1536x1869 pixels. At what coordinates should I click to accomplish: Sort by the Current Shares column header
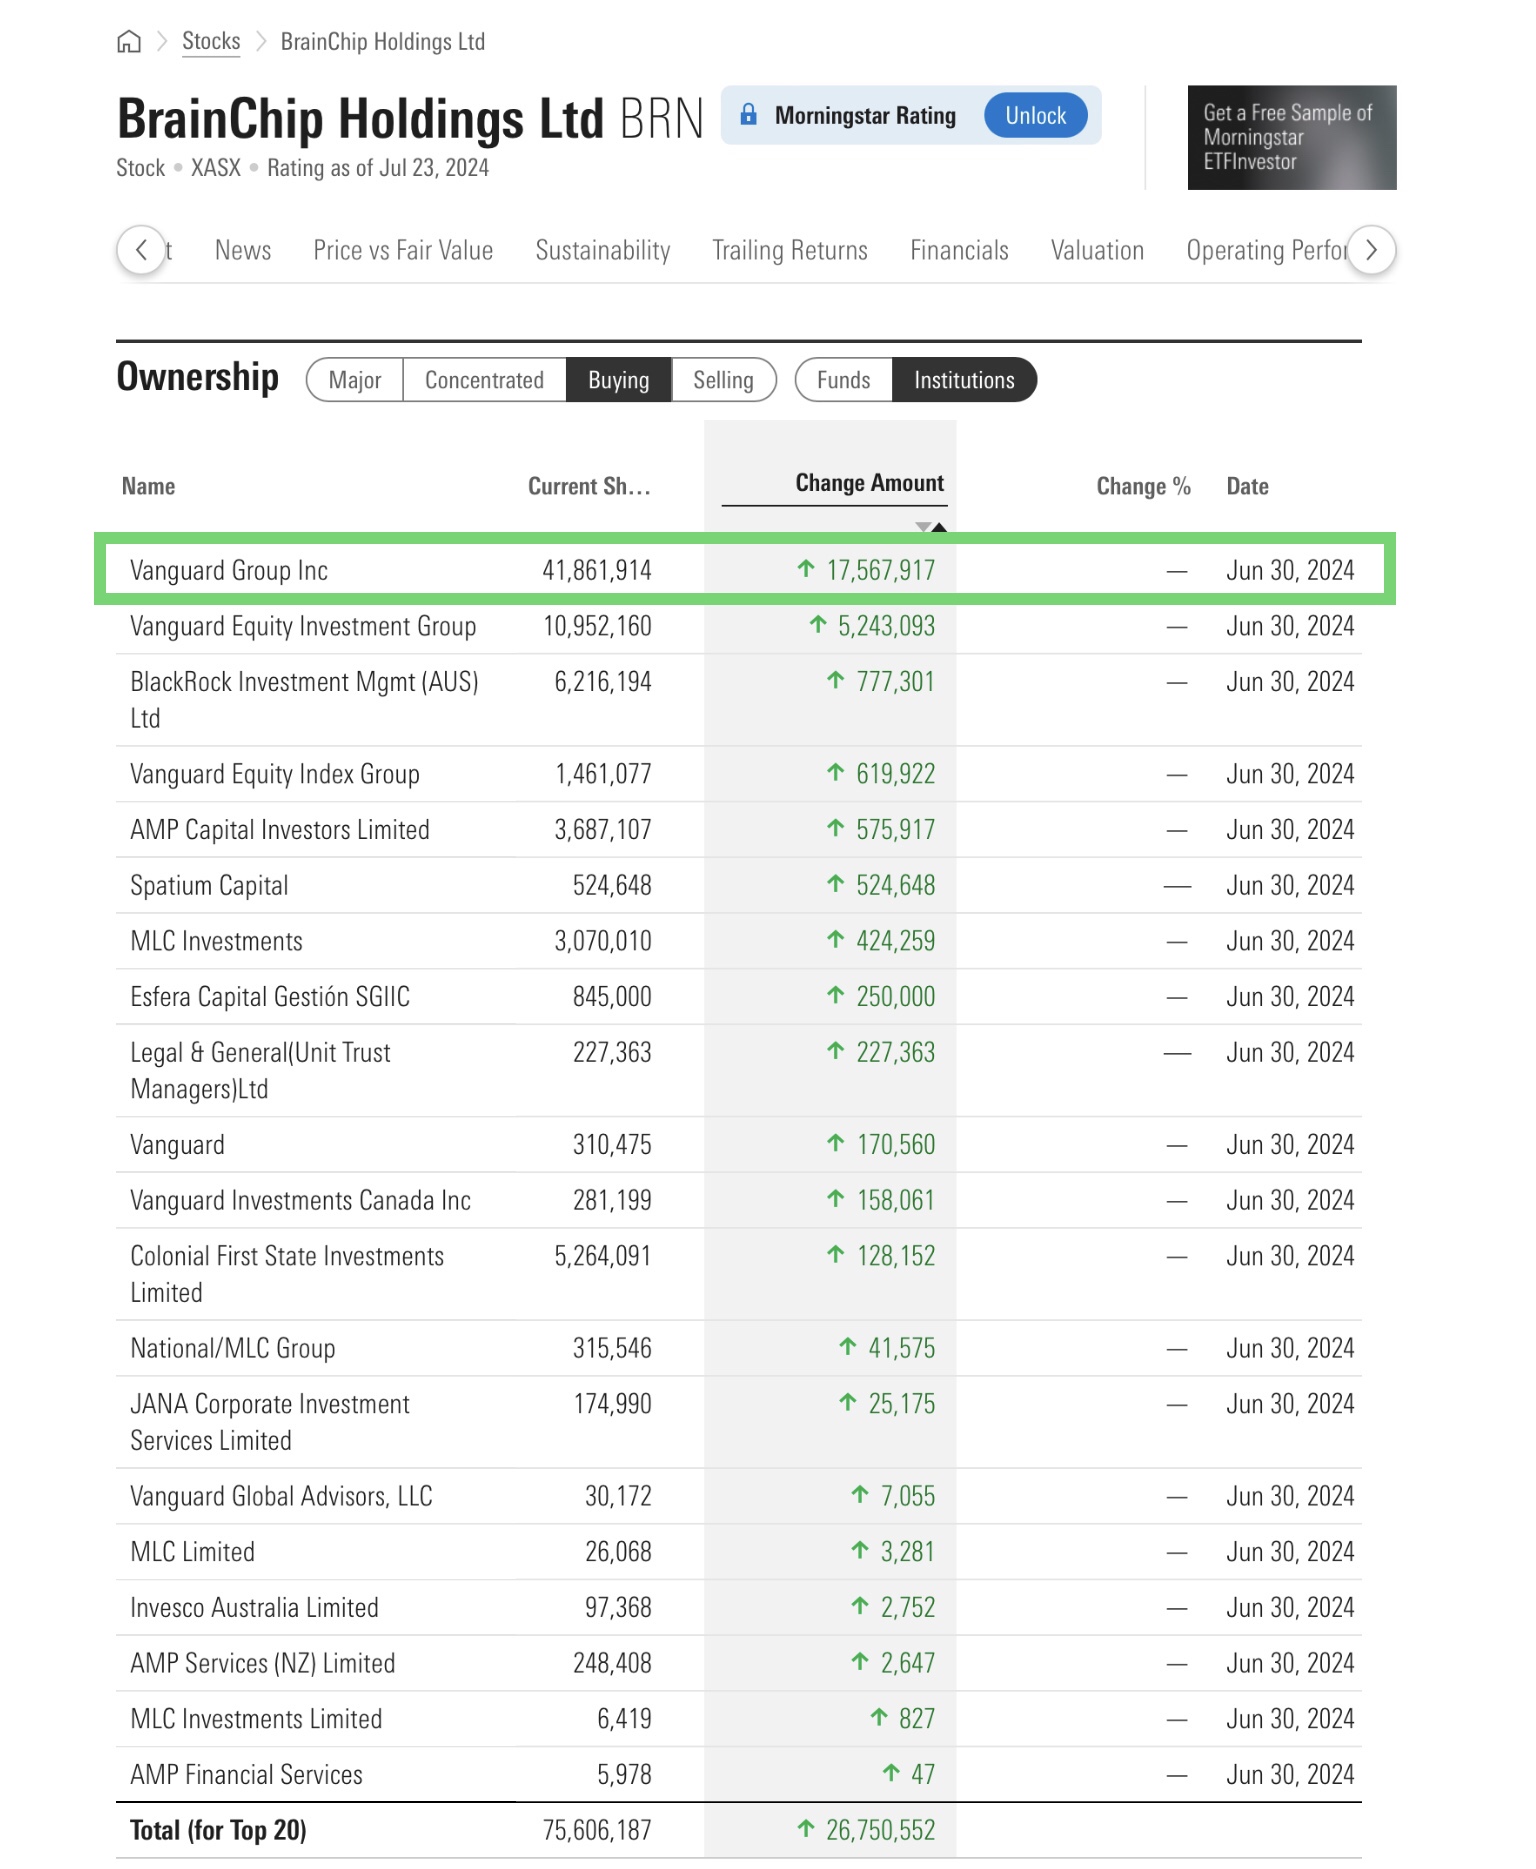tap(589, 487)
